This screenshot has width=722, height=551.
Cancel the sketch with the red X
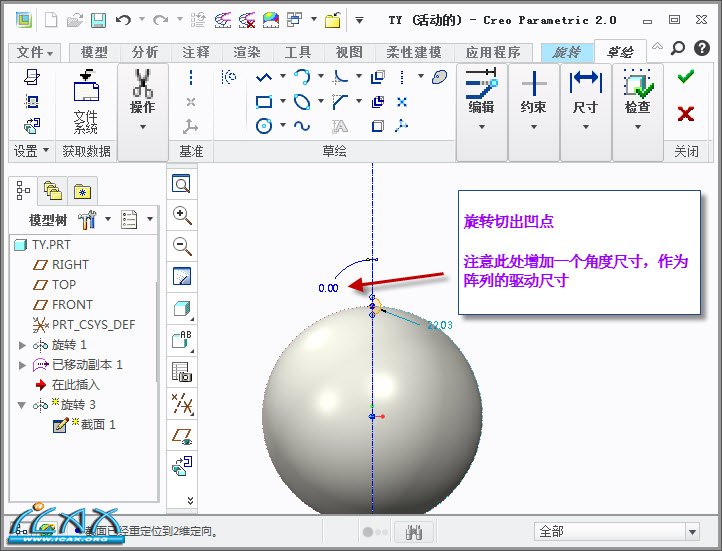click(x=685, y=113)
